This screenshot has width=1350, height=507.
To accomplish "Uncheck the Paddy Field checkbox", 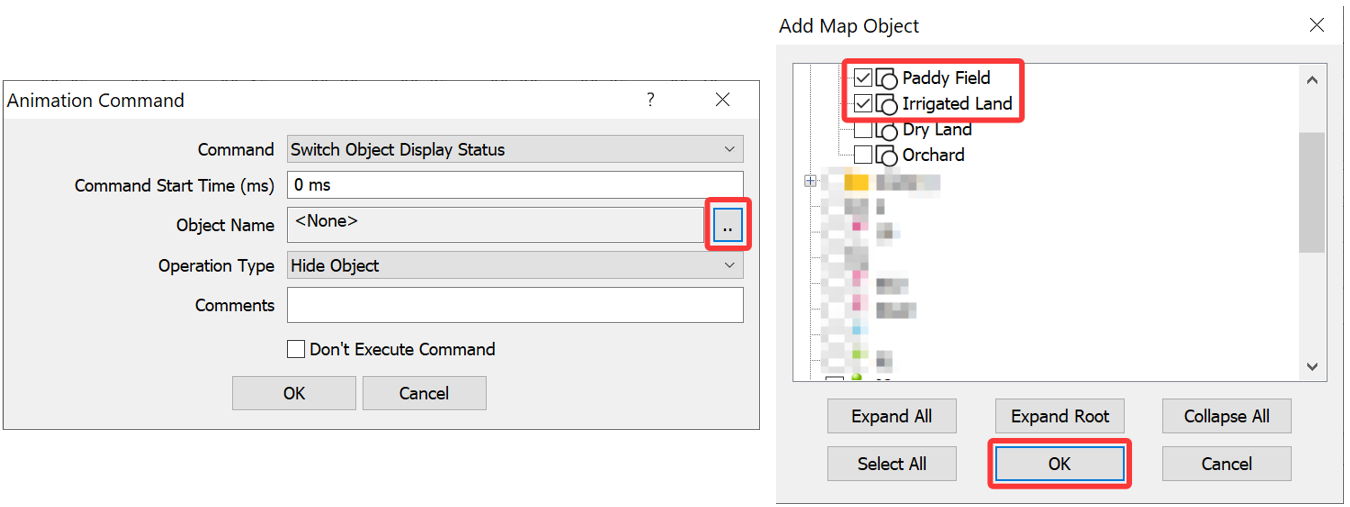I will click(863, 78).
